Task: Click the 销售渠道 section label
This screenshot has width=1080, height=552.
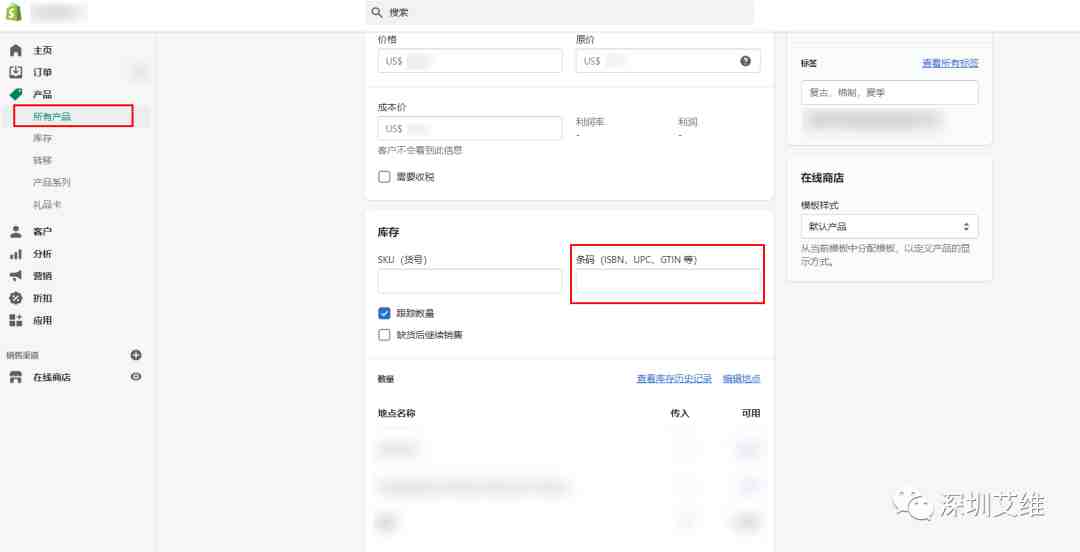Action: tap(23, 356)
